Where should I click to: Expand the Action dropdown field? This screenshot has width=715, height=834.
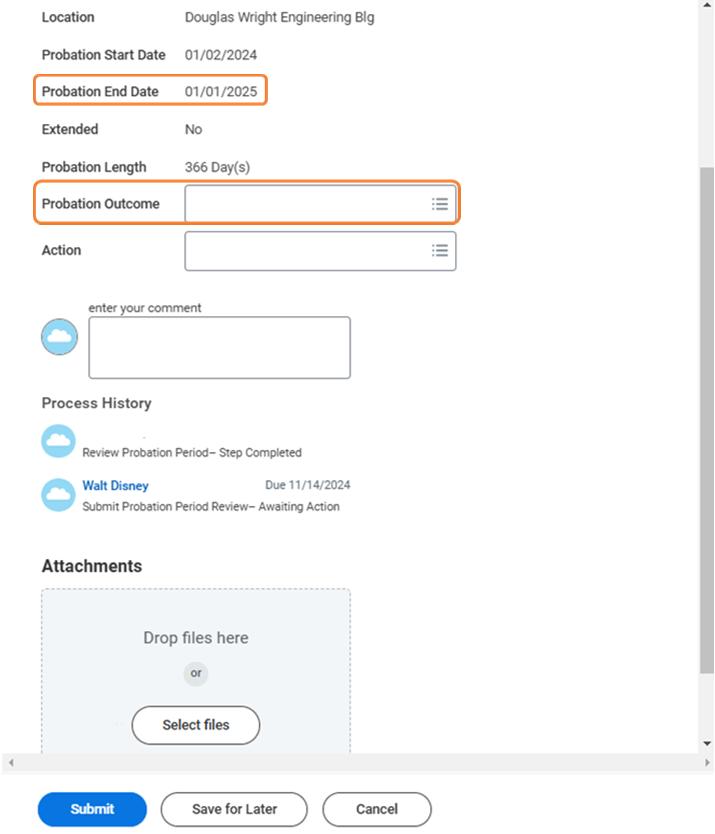[305, 251]
